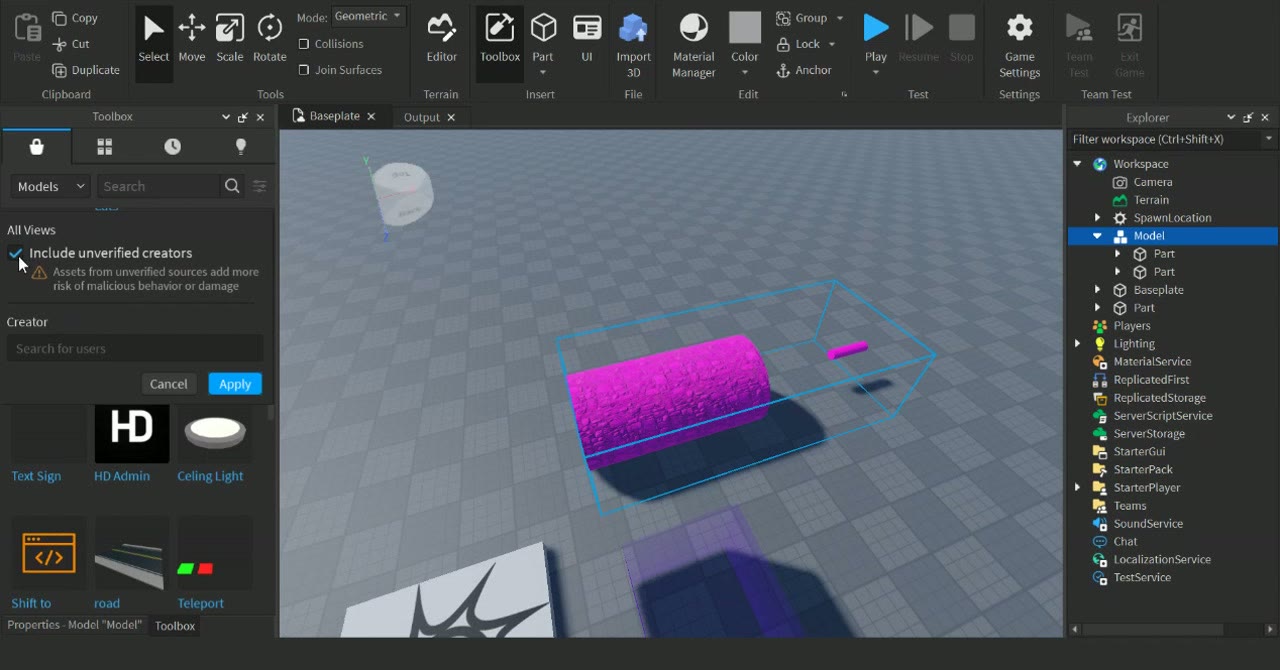Open the Toolbox Creations lightbulb tab

(x=240, y=147)
